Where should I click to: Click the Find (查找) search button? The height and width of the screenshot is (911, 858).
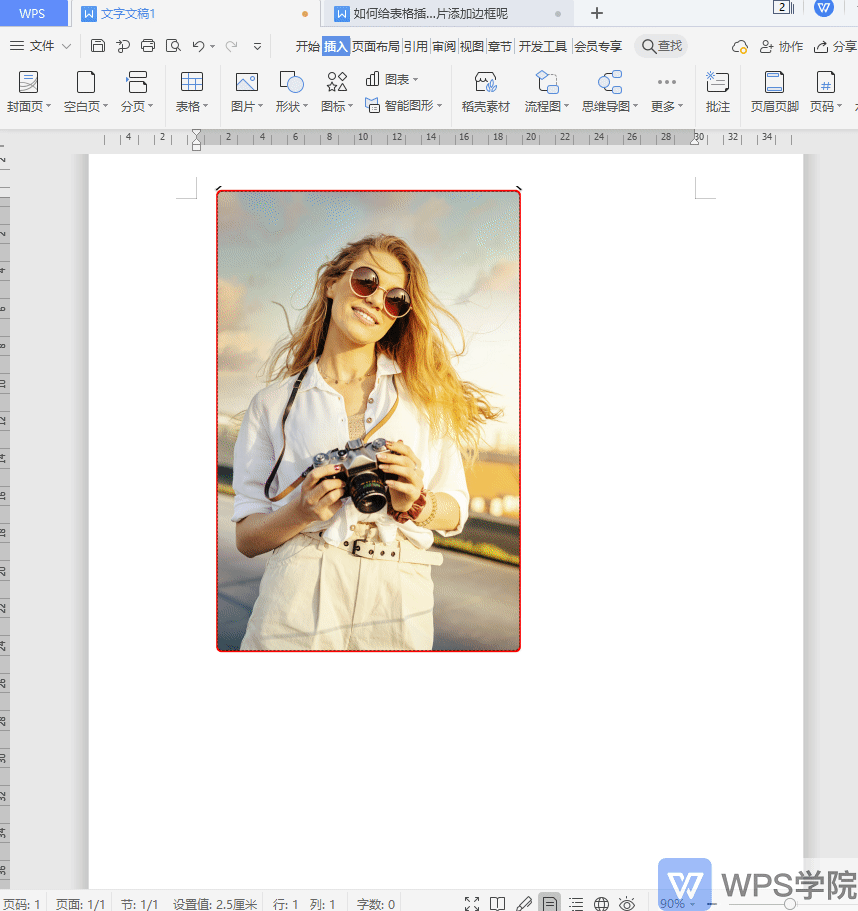[x=662, y=46]
